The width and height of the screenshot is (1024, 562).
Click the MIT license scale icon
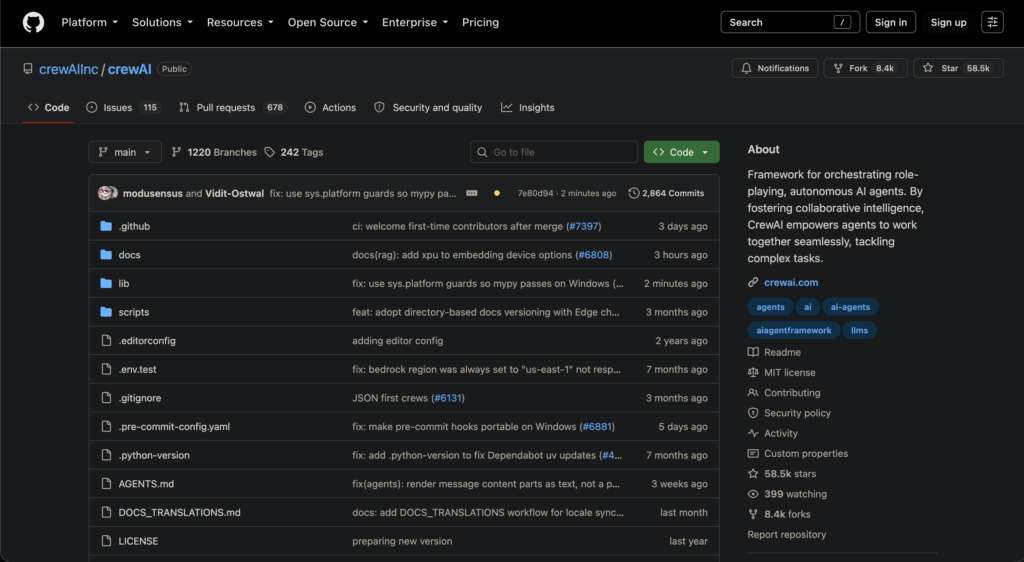753,373
